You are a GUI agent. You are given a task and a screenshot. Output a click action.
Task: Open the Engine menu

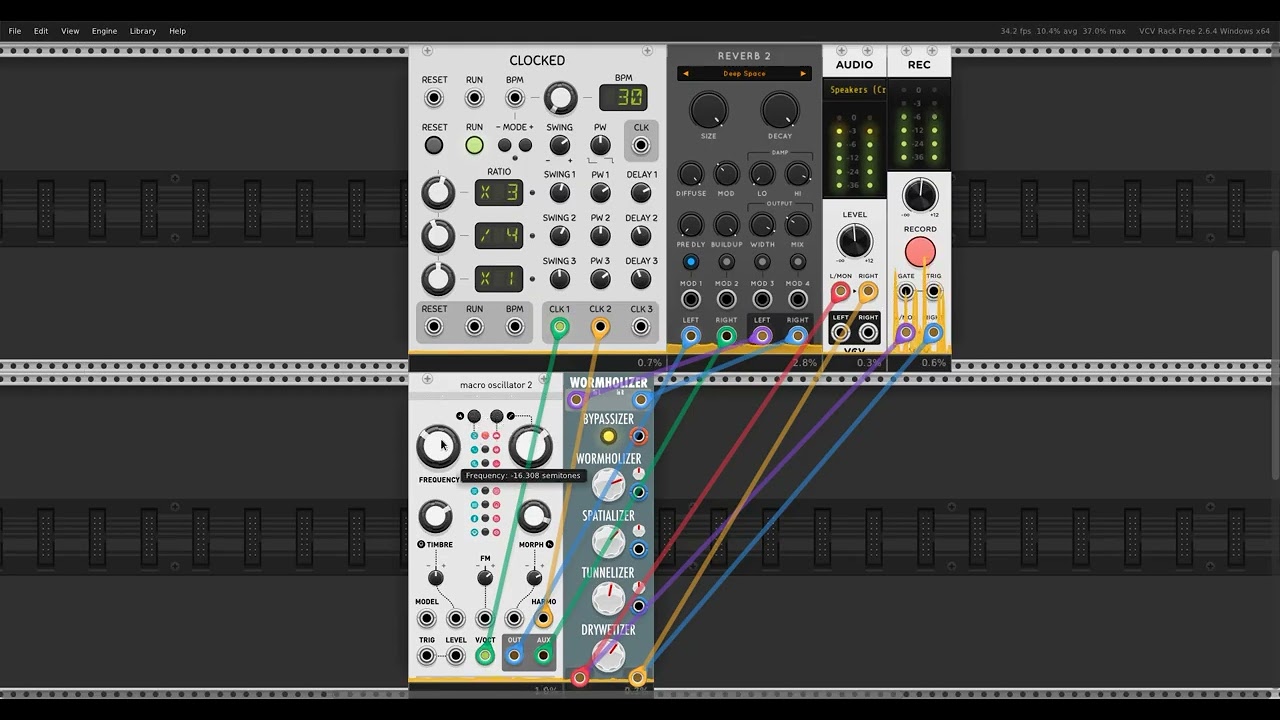click(104, 31)
